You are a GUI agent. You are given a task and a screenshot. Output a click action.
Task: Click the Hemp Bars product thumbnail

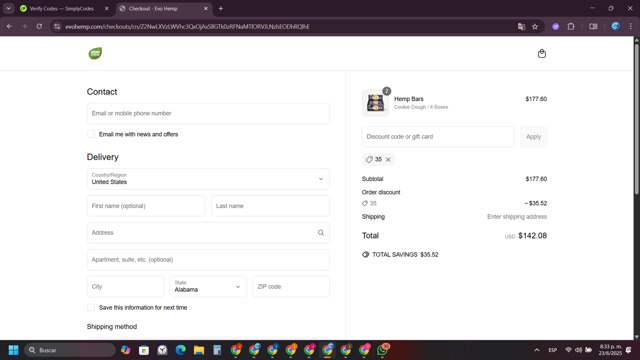(x=375, y=103)
